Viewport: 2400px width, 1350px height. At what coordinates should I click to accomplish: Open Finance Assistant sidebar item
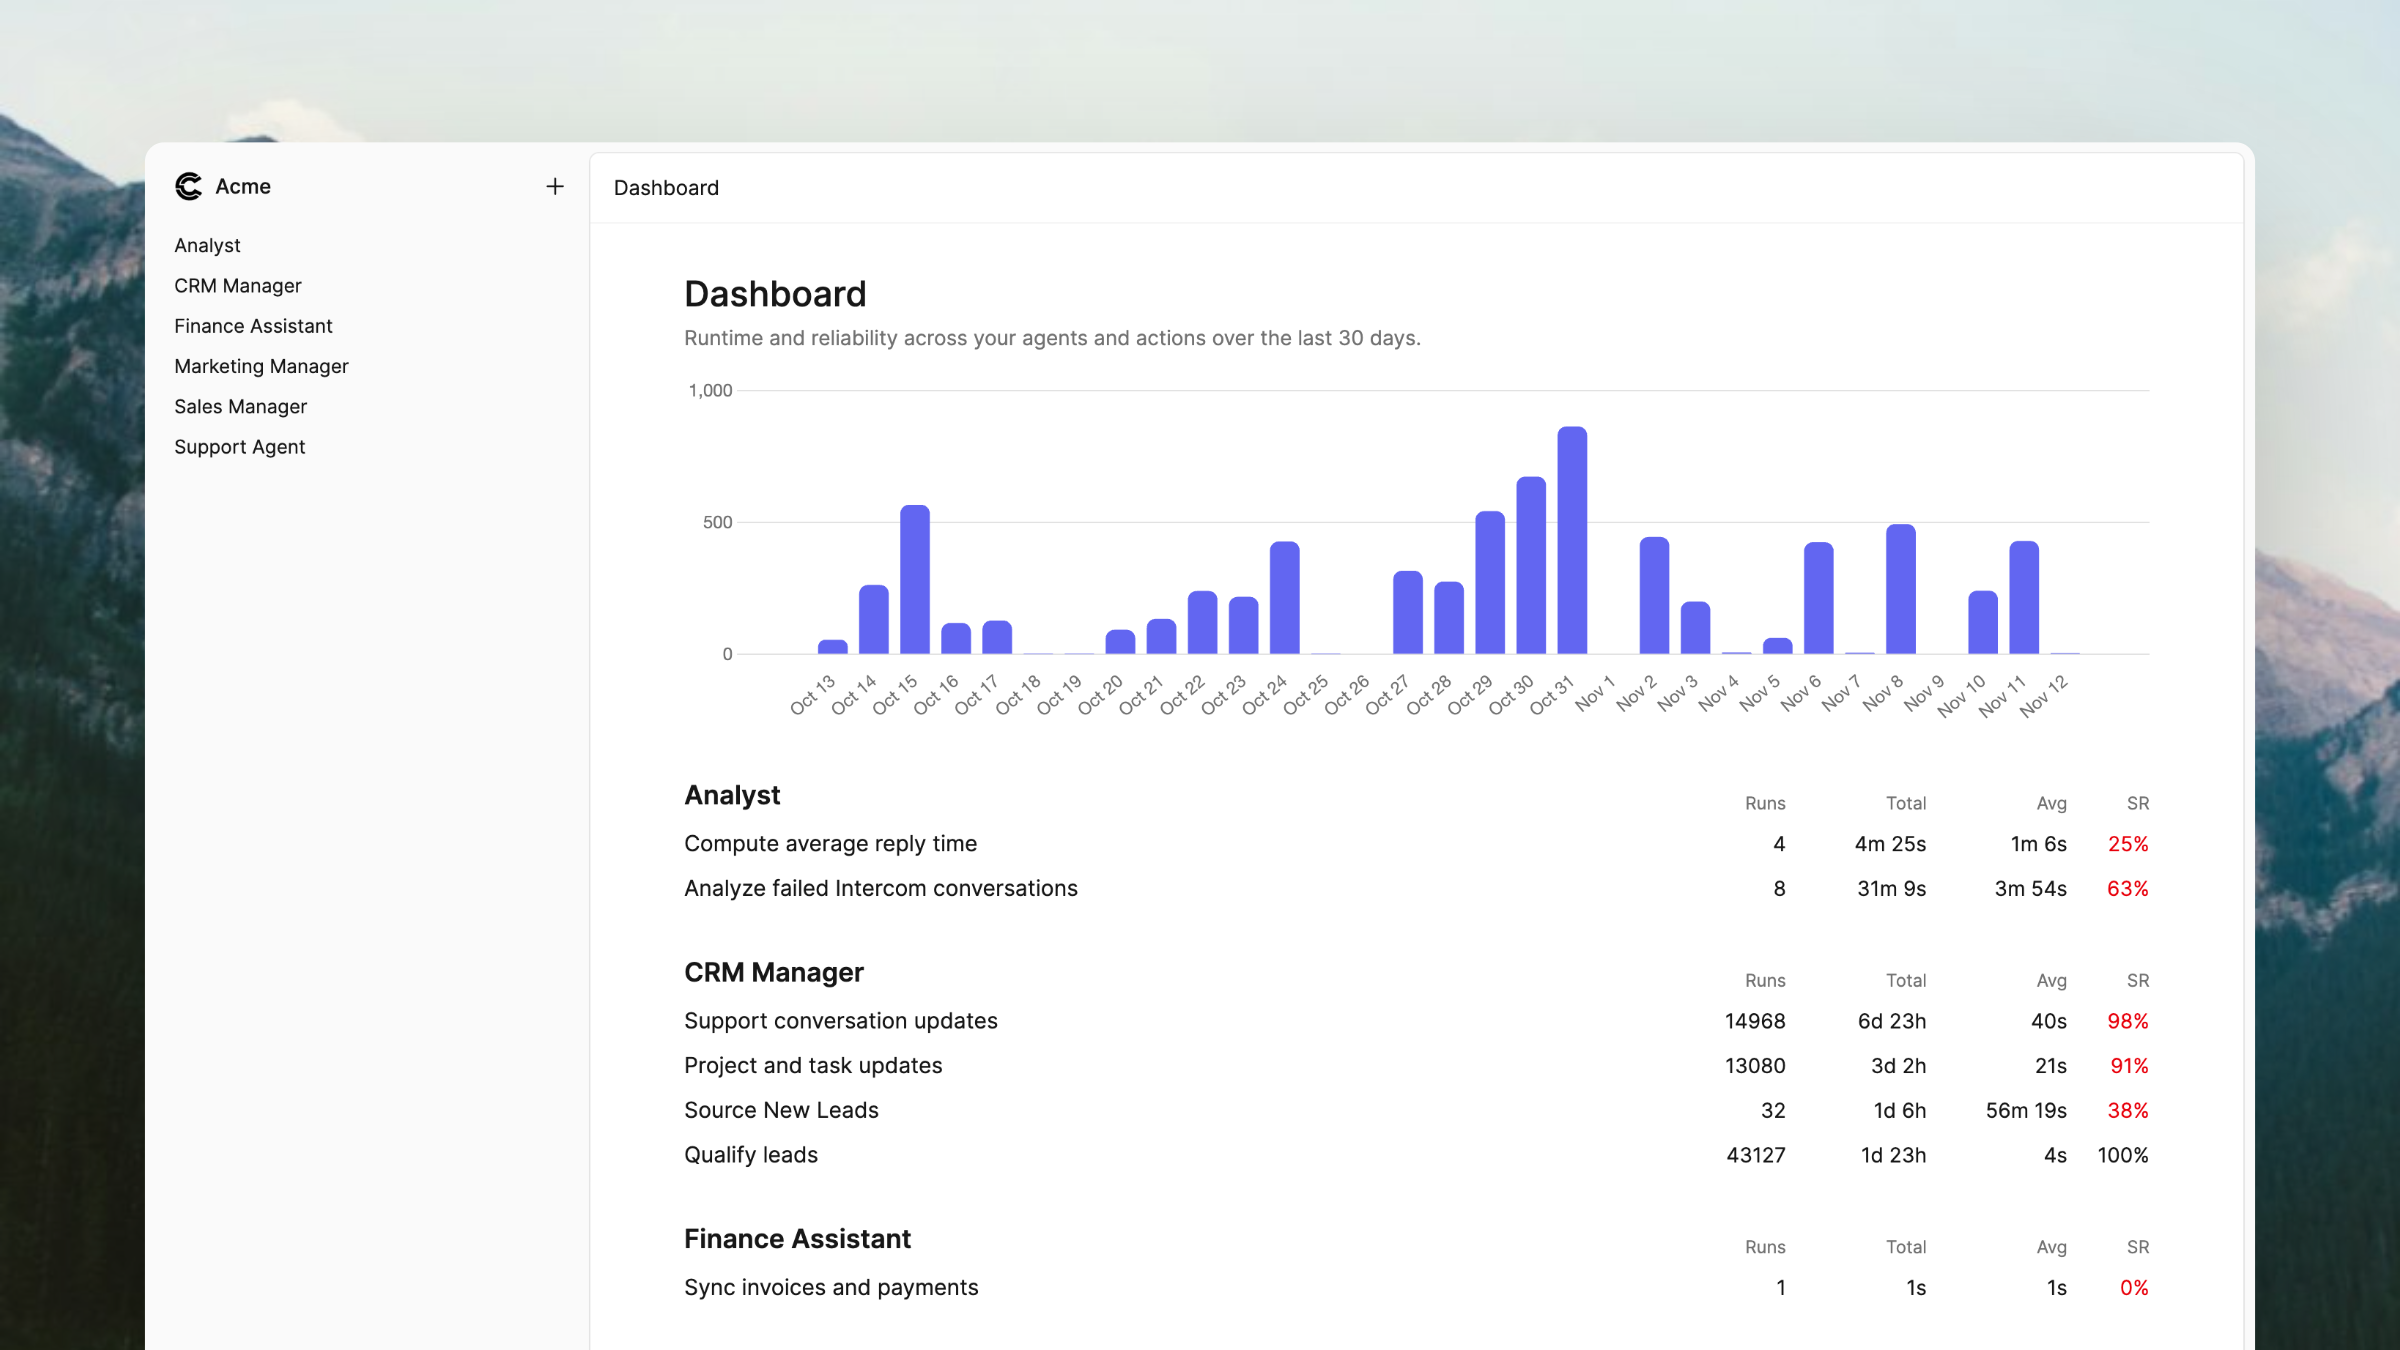(253, 326)
